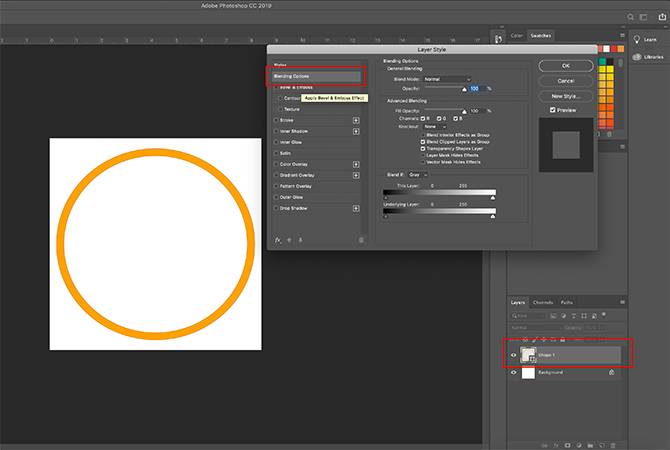
Task: Add another Inner Shadow with plus icon
Action: (x=356, y=132)
